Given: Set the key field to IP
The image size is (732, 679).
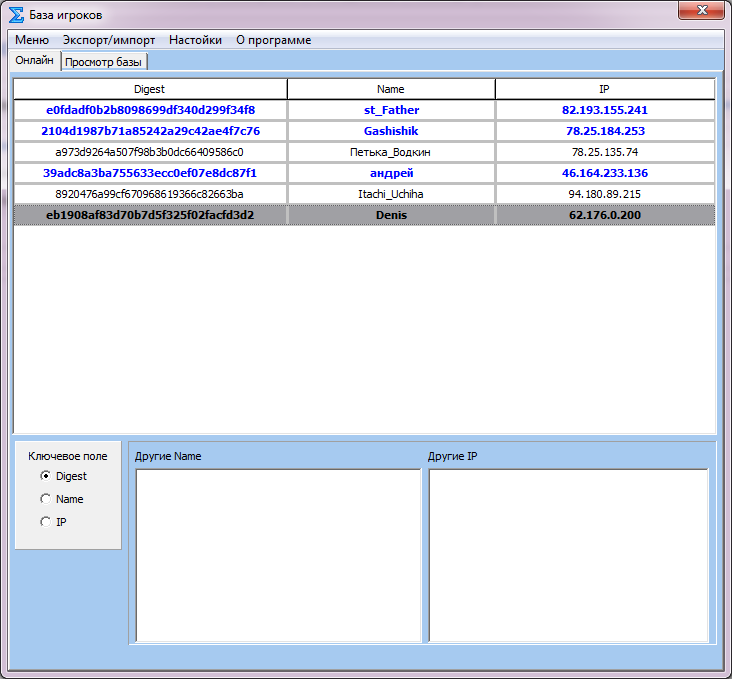Looking at the screenshot, I should (x=45, y=522).
